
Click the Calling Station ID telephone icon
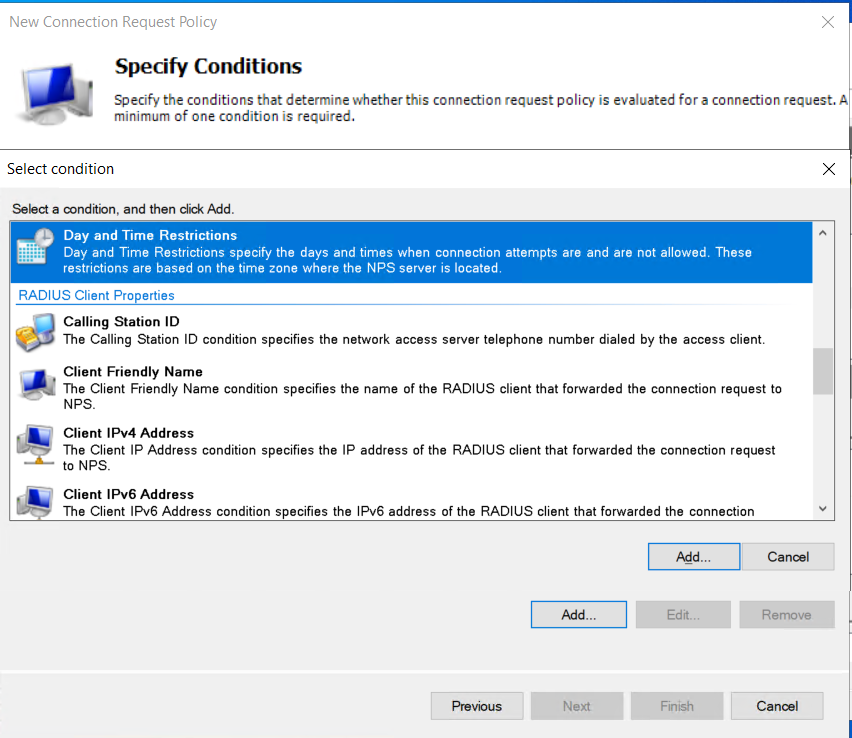click(35, 332)
